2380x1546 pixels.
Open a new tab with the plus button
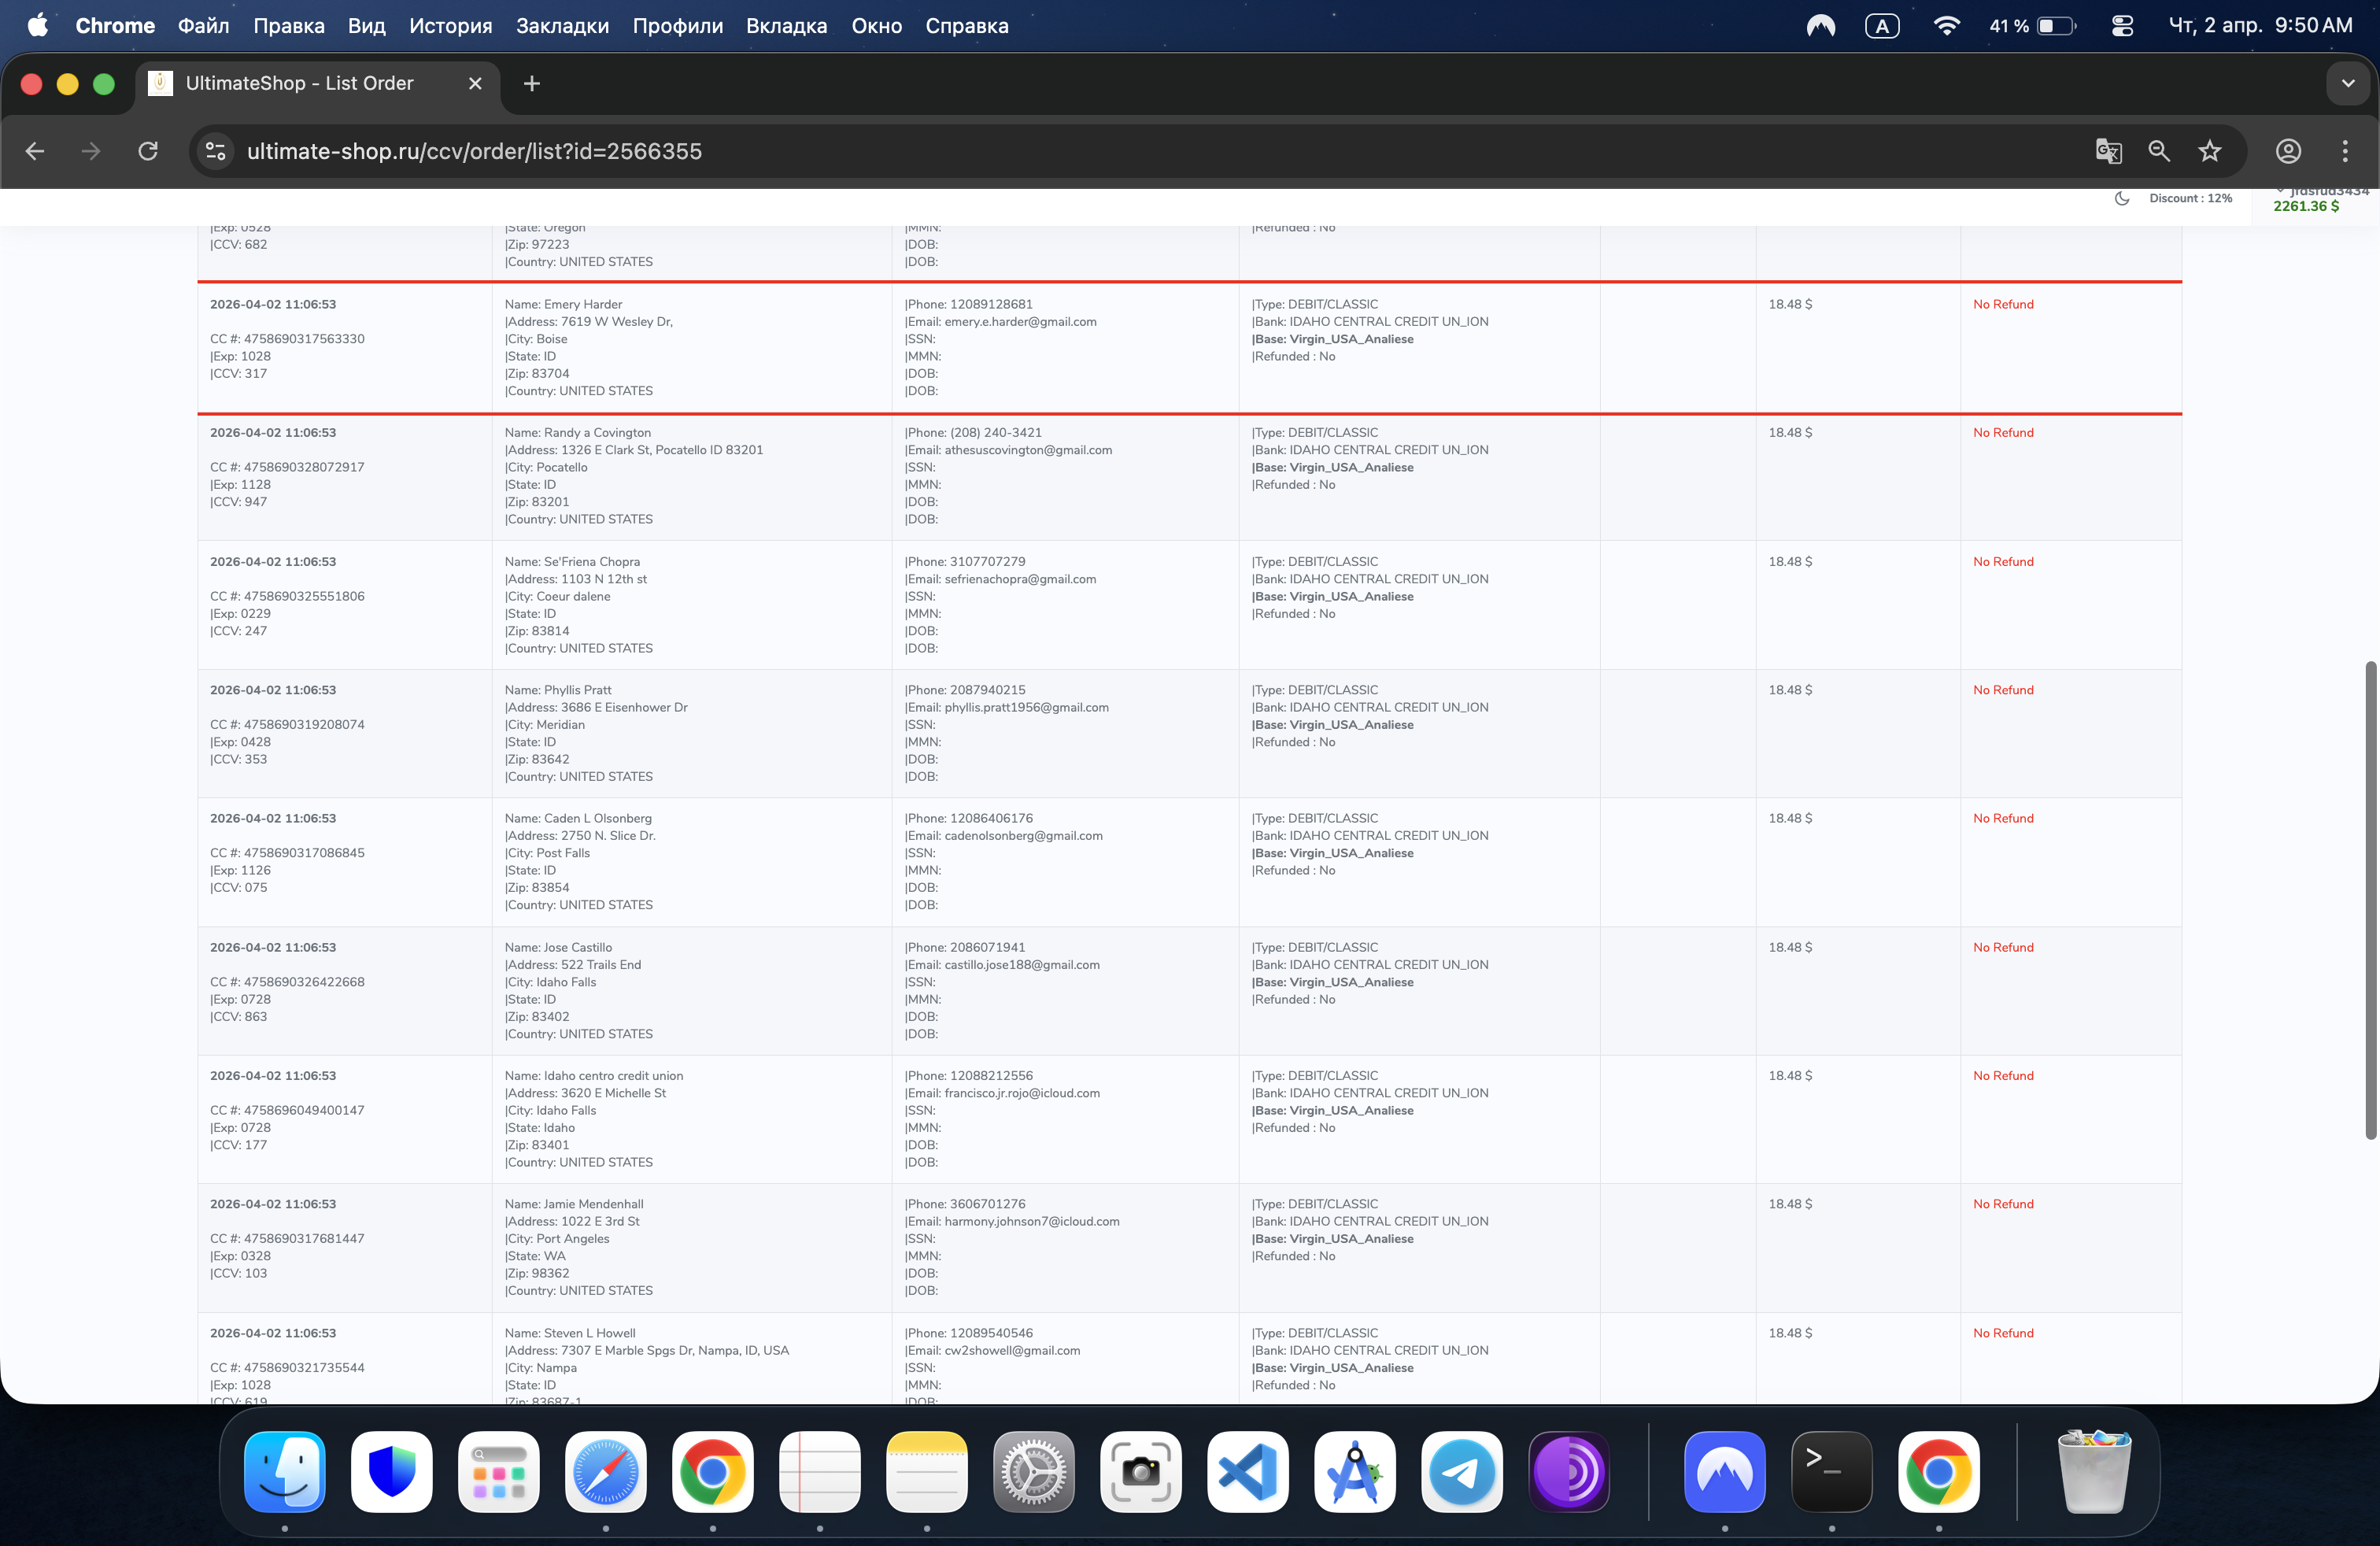tap(532, 84)
